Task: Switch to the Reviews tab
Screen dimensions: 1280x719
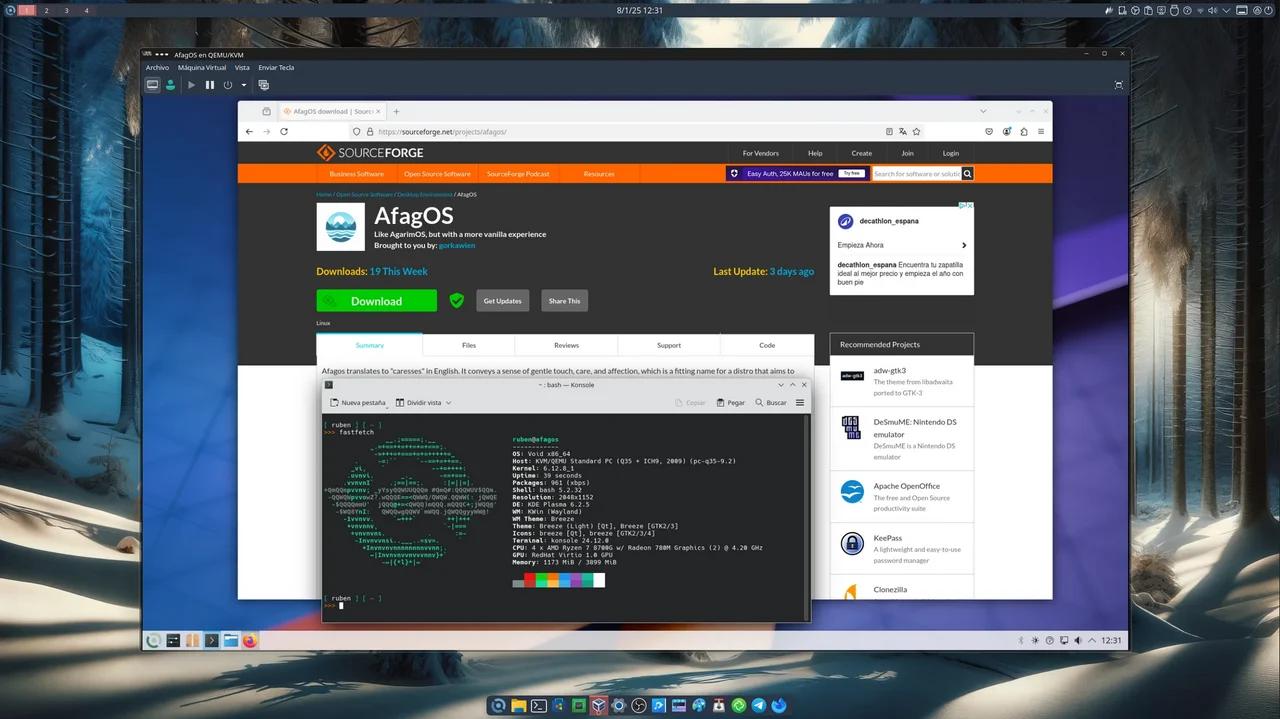Action: 566,345
